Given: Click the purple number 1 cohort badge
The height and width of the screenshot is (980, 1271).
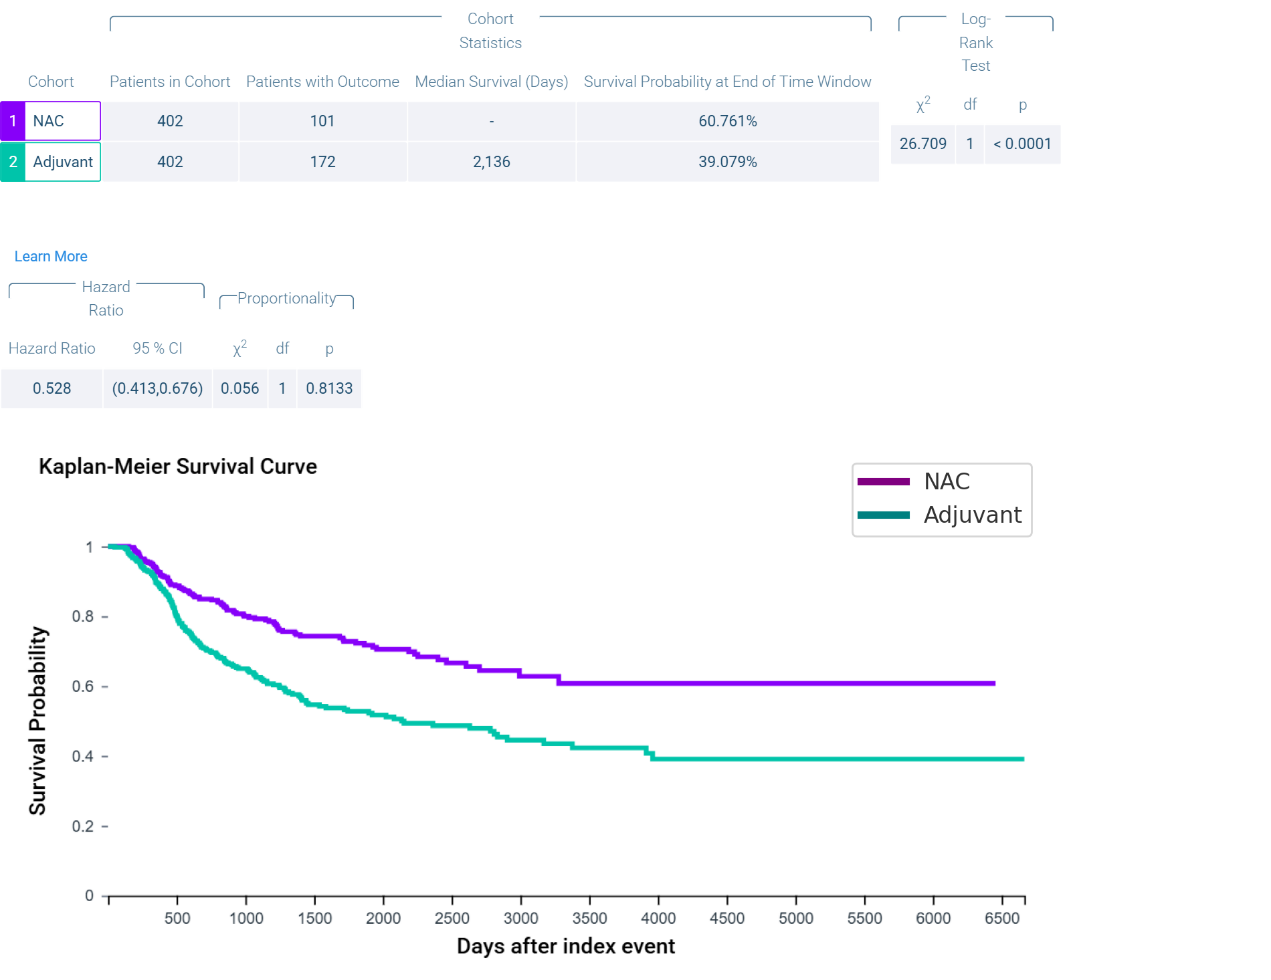Looking at the screenshot, I should coord(13,121).
